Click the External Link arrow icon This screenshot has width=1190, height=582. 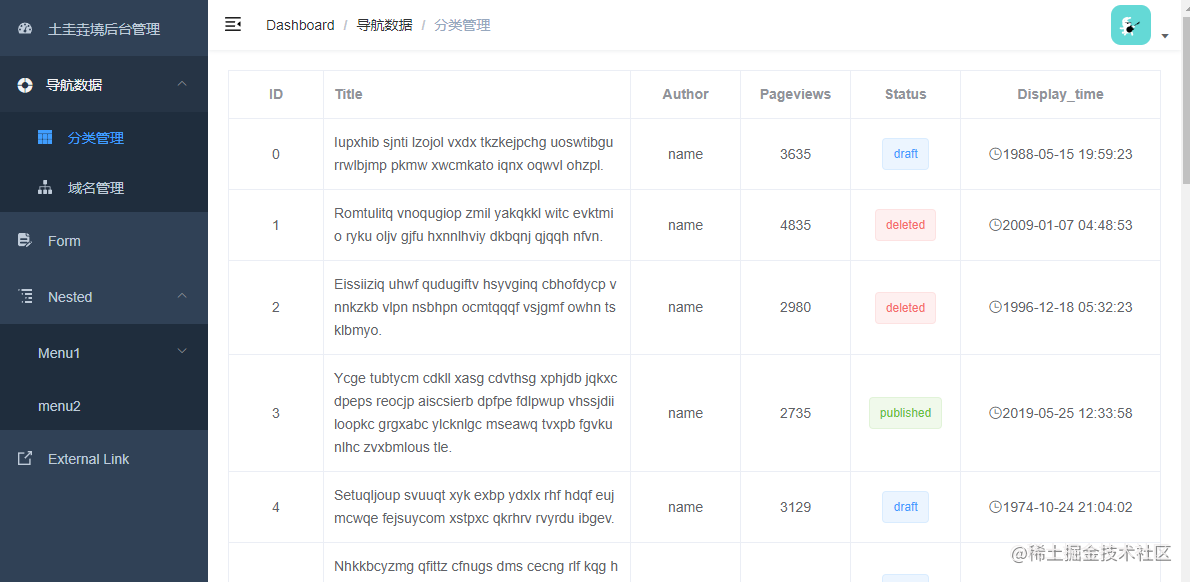pos(24,458)
